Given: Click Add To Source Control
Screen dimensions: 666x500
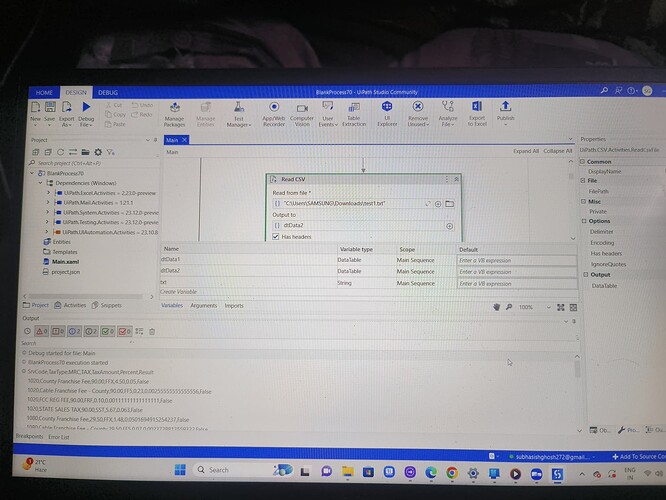Looking at the screenshot, I should click(638, 456).
